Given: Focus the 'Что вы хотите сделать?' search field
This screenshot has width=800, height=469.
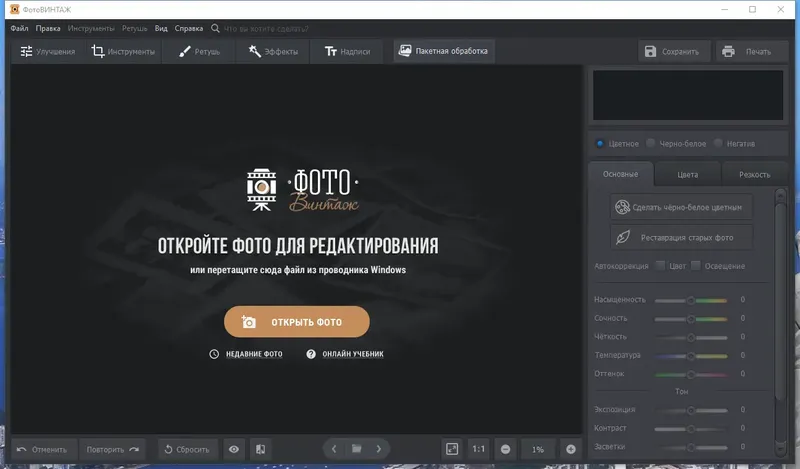Looking at the screenshot, I should coord(266,29).
